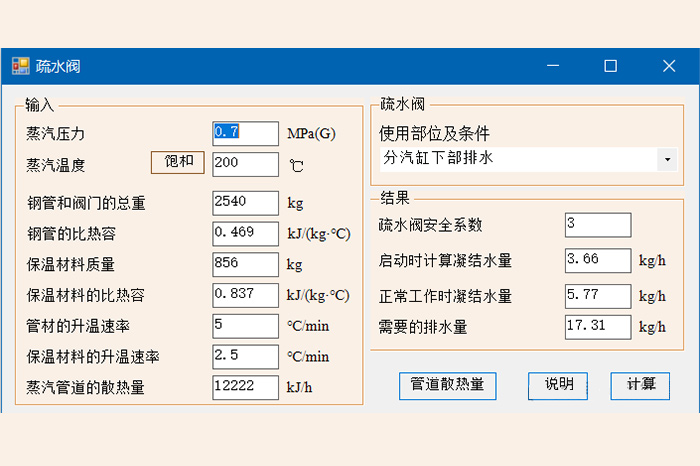Maximize the 疏水阀 window
Image resolution: width=700 pixels, height=466 pixels.
(610, 66)
